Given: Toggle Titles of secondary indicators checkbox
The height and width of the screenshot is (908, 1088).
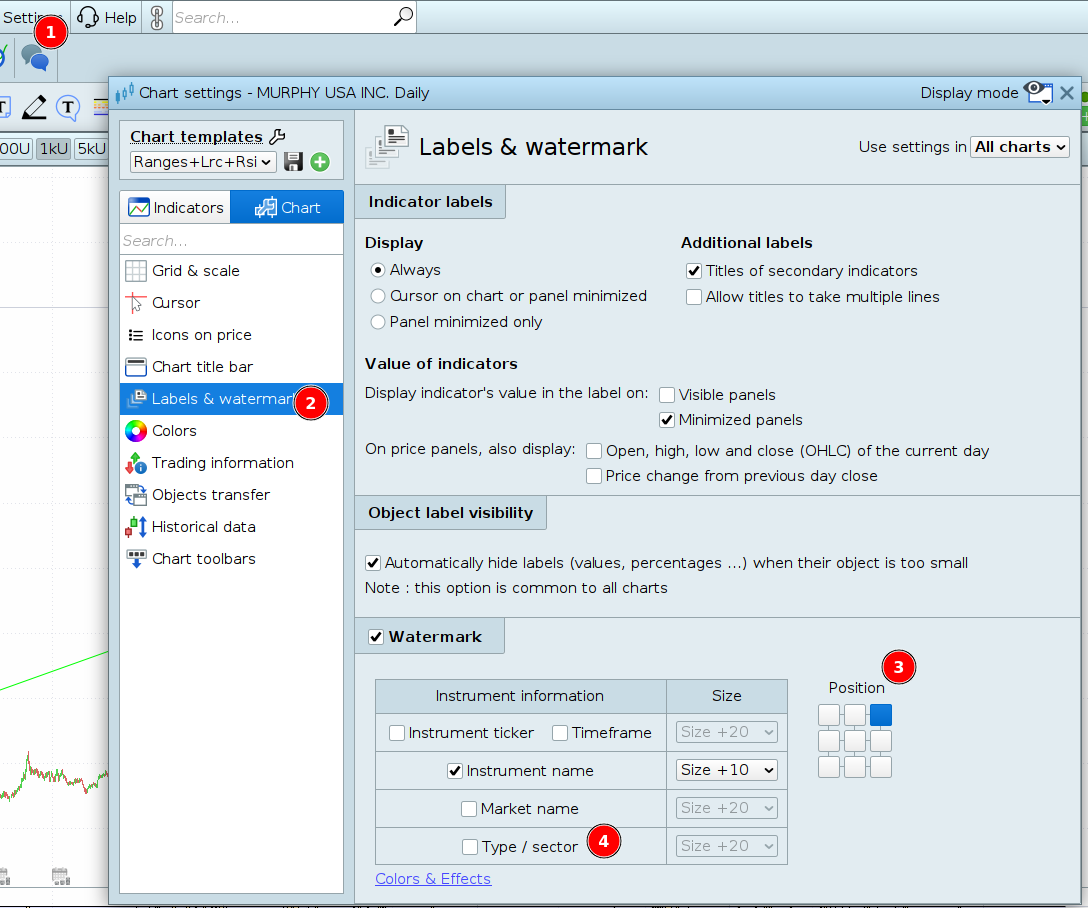Looking at the screenshot, I should (x=694, y=271).
